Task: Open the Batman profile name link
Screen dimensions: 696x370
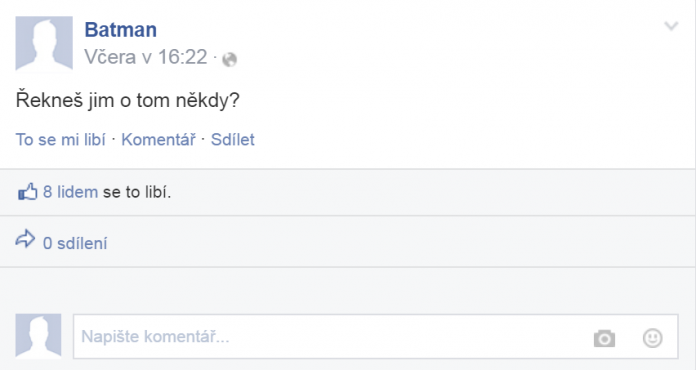Action: point(120,30)
